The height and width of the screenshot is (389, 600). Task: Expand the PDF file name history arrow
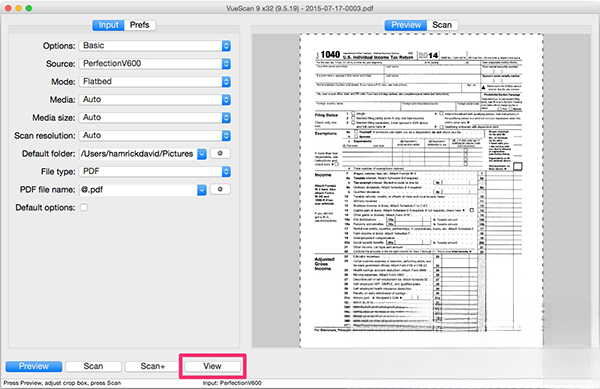pos(202,190)
